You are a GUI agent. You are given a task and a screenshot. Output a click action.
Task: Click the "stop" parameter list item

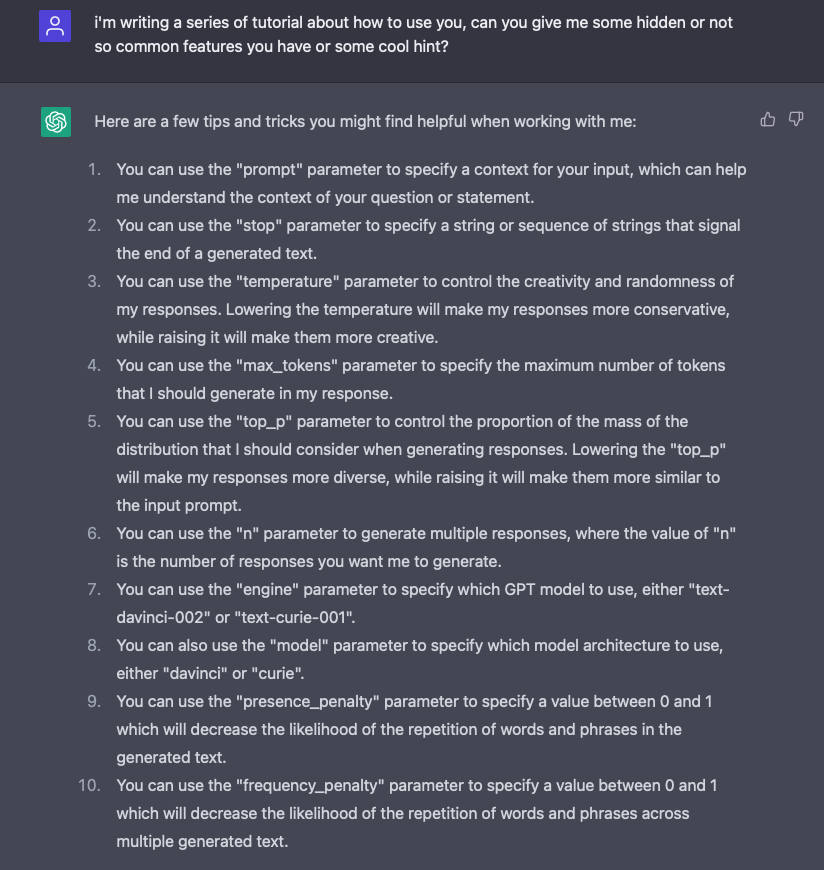428,239
